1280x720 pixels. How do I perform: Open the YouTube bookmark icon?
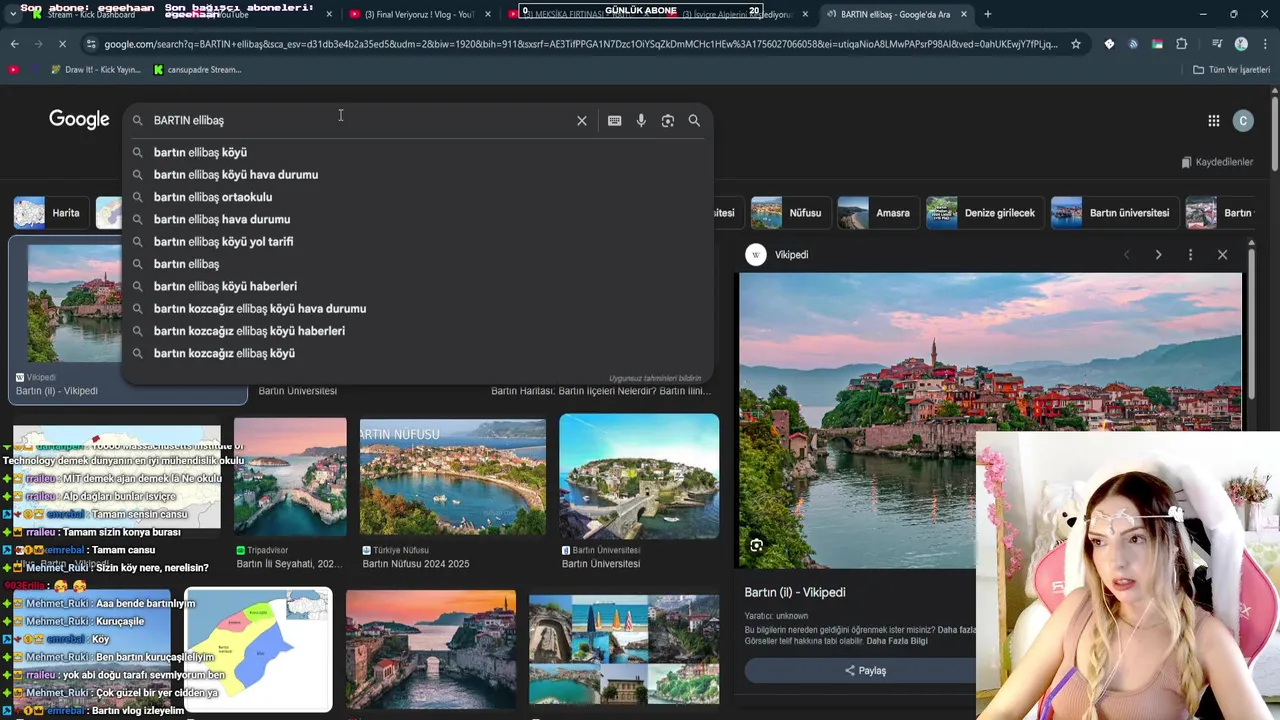13,70
